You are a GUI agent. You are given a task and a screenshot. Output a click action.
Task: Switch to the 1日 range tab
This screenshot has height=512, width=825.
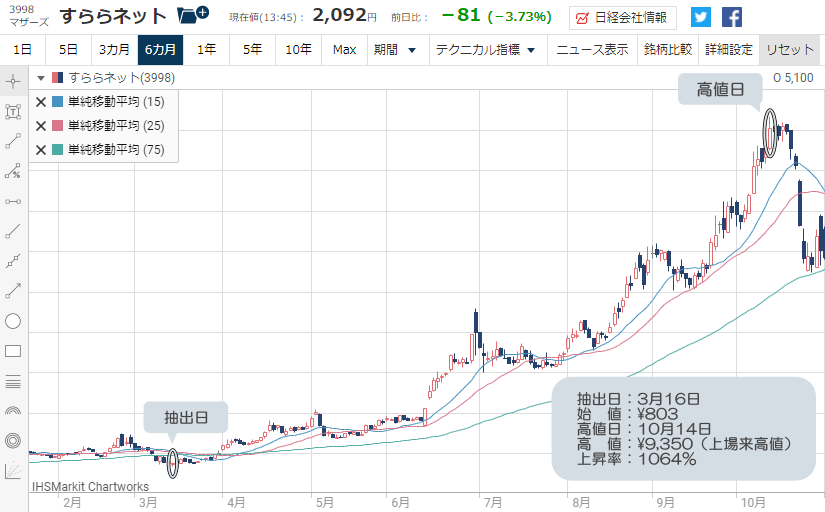[23, 50]
